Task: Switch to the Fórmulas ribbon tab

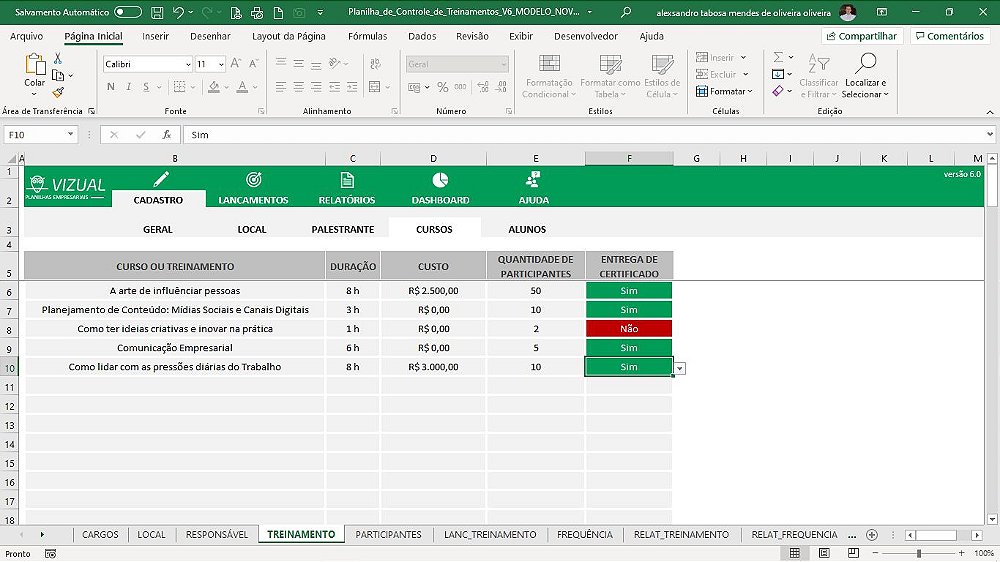Action: click(367, 36)
